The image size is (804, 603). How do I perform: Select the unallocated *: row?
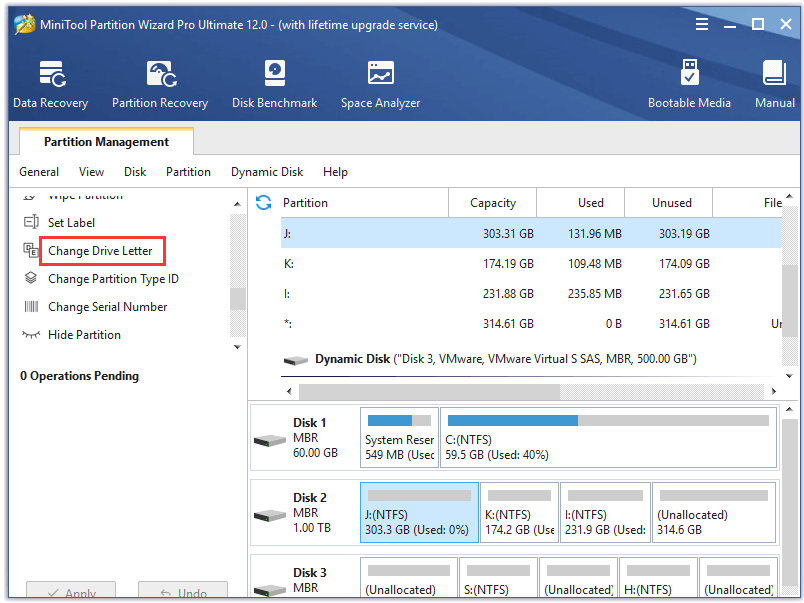531,324
